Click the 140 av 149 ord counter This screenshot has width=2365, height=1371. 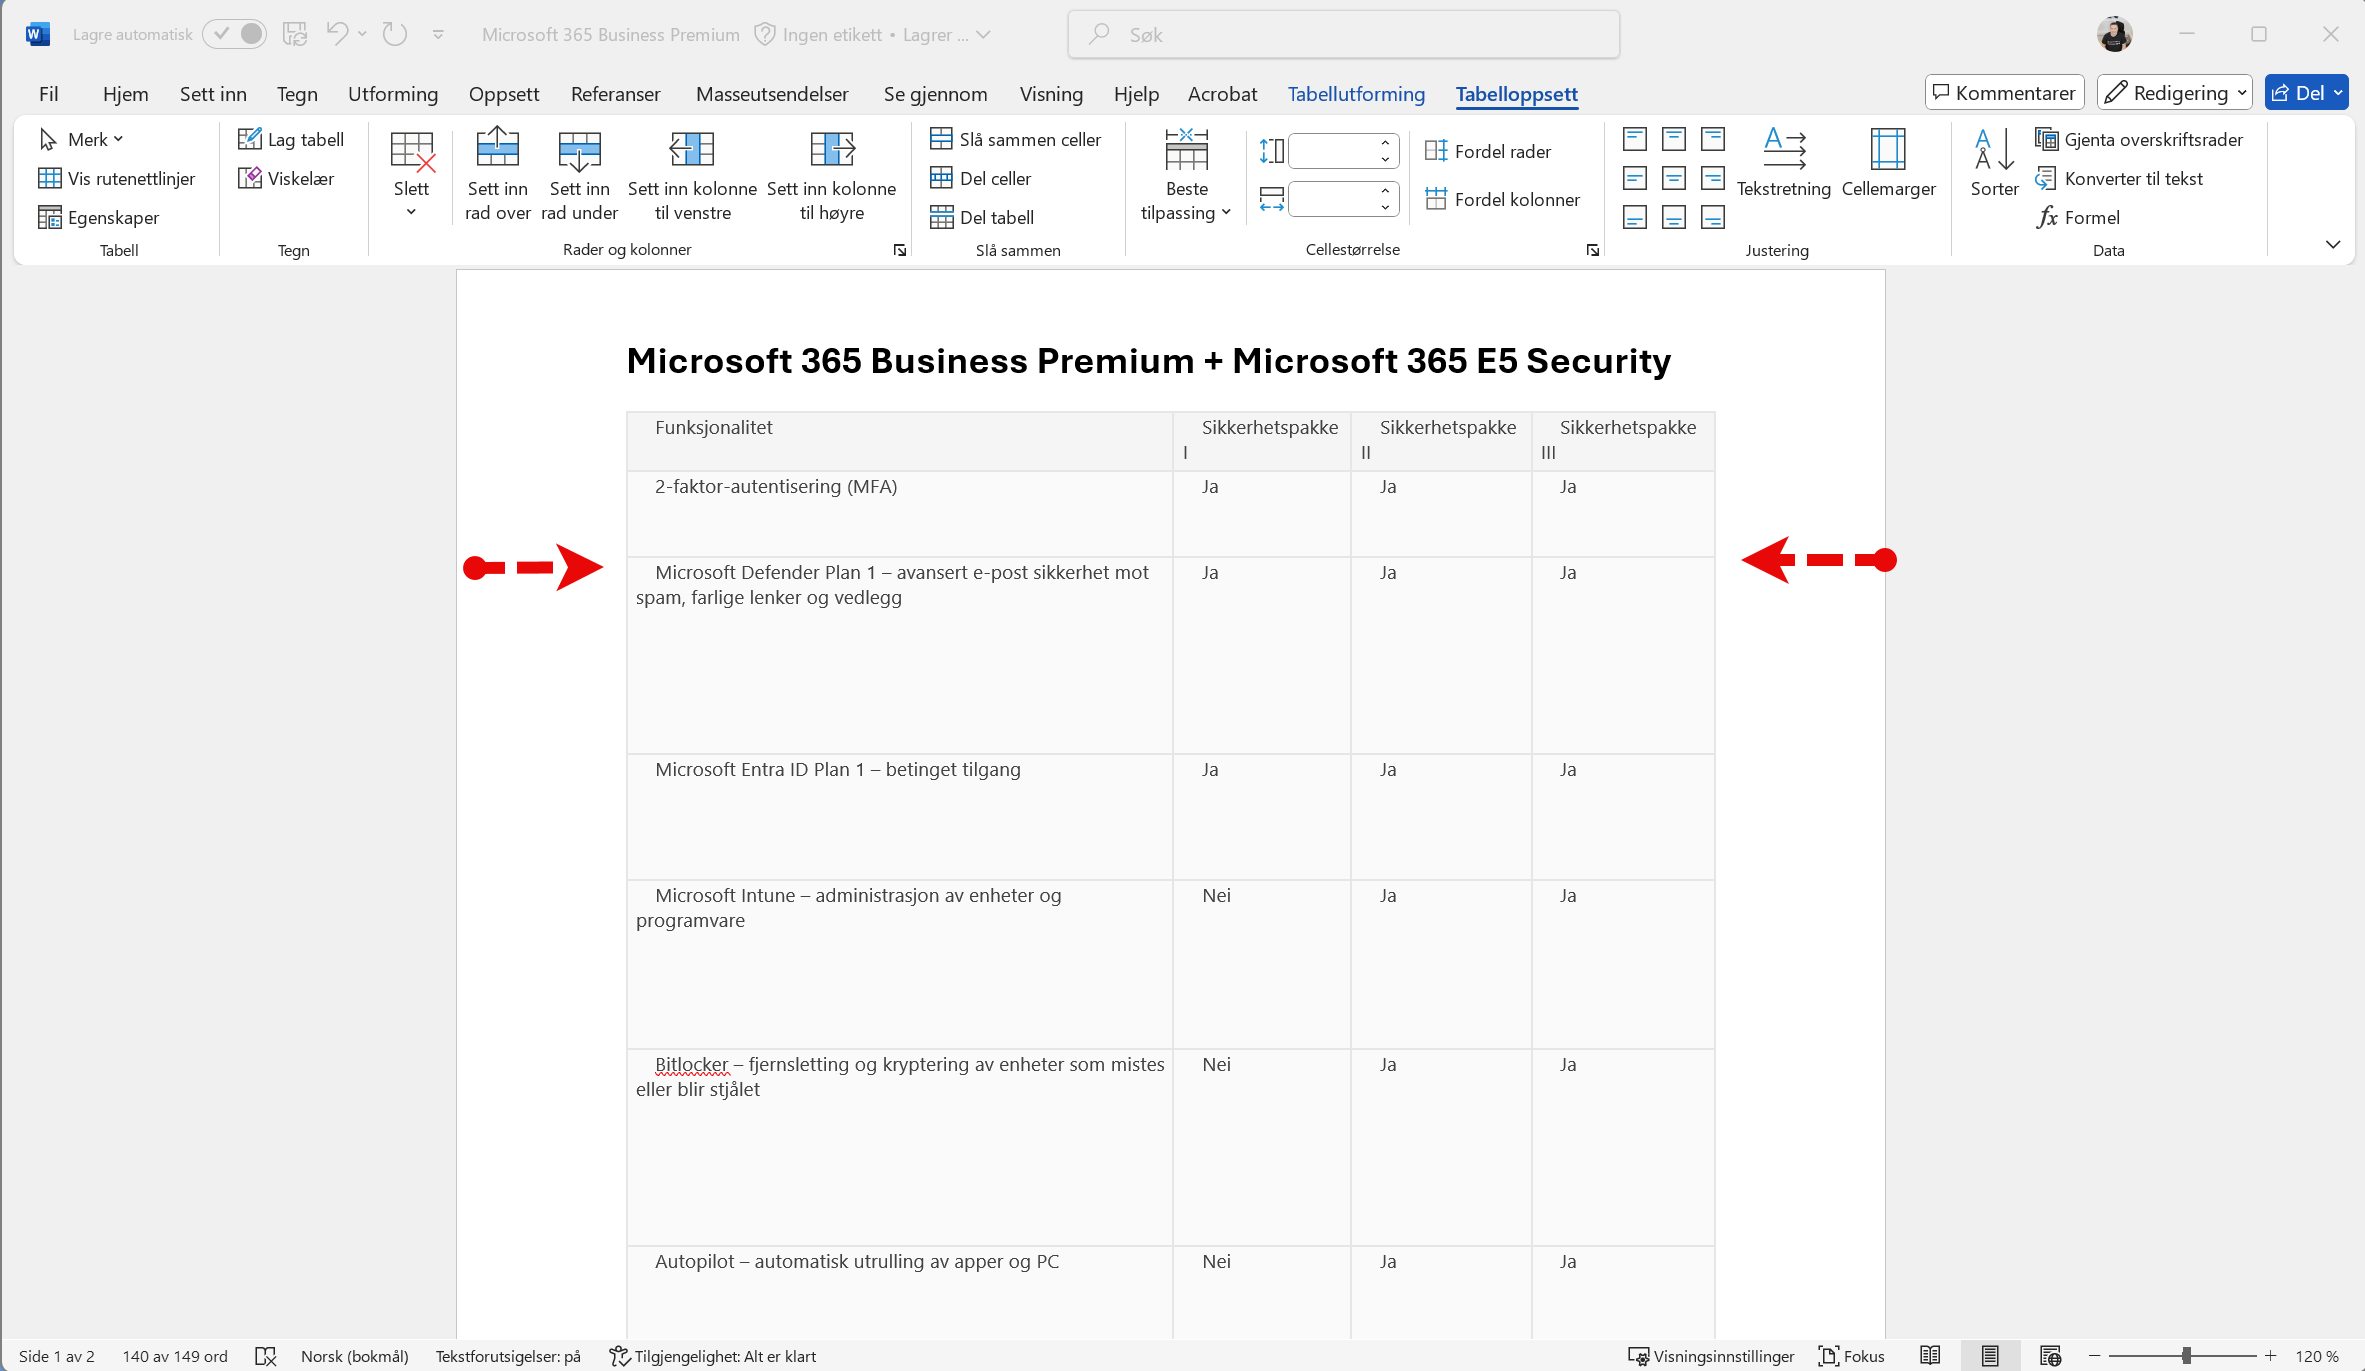pos(175,1356)
